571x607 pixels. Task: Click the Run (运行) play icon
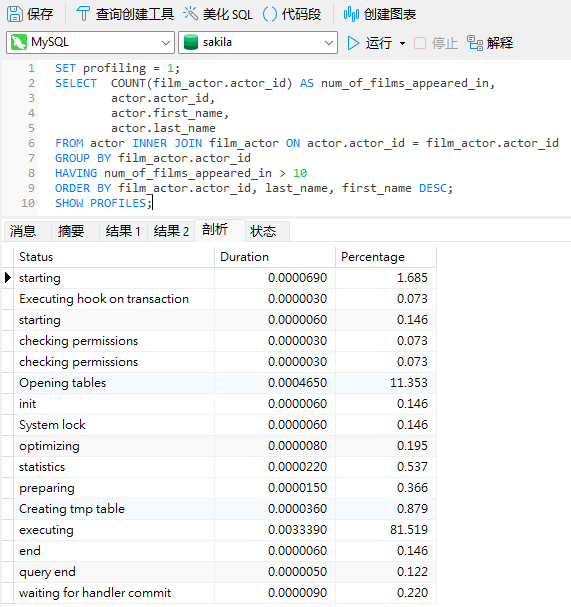(353, 43)
